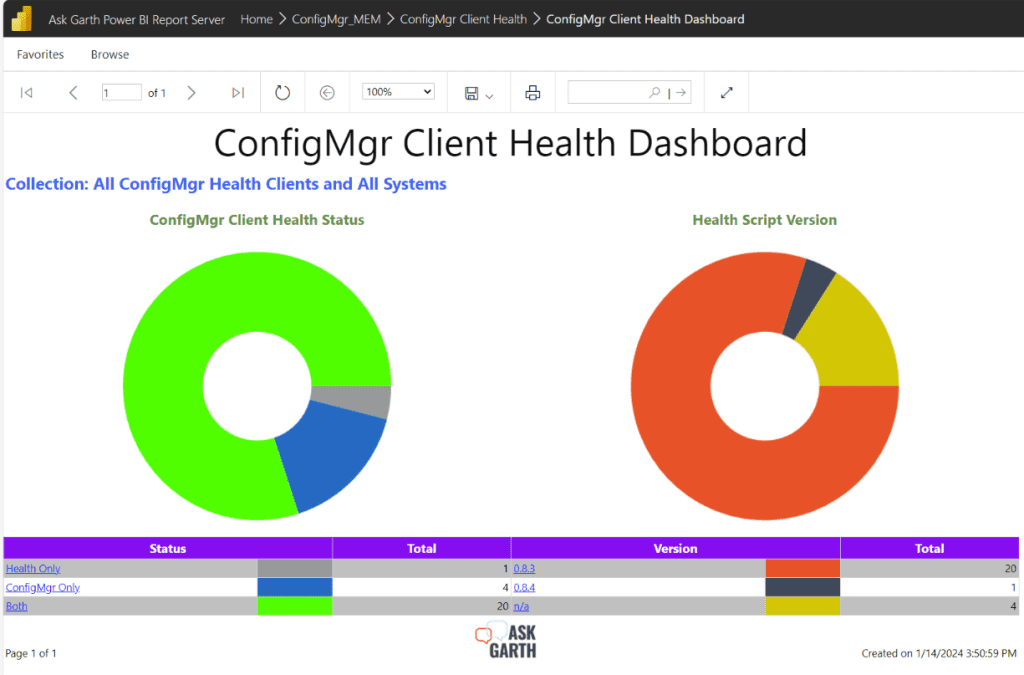1024x675 pixels.
Task: Click the ConfigMgr Client Health Dashboard heading
Action: (511, 144)
